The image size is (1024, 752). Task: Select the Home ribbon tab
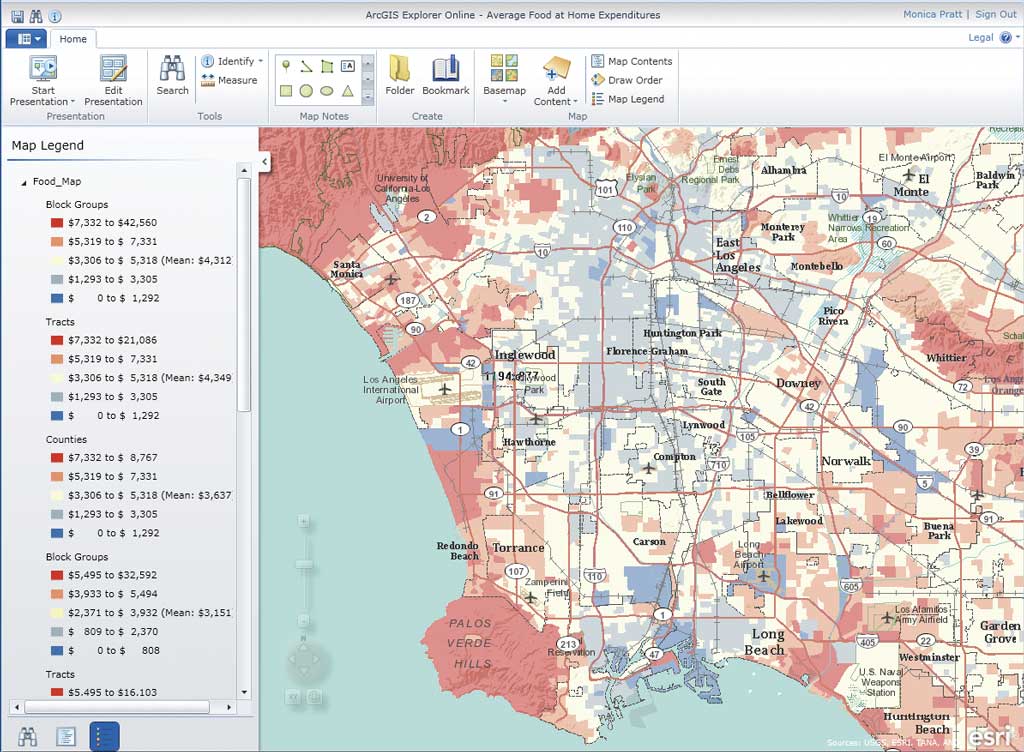pos(73,39)
